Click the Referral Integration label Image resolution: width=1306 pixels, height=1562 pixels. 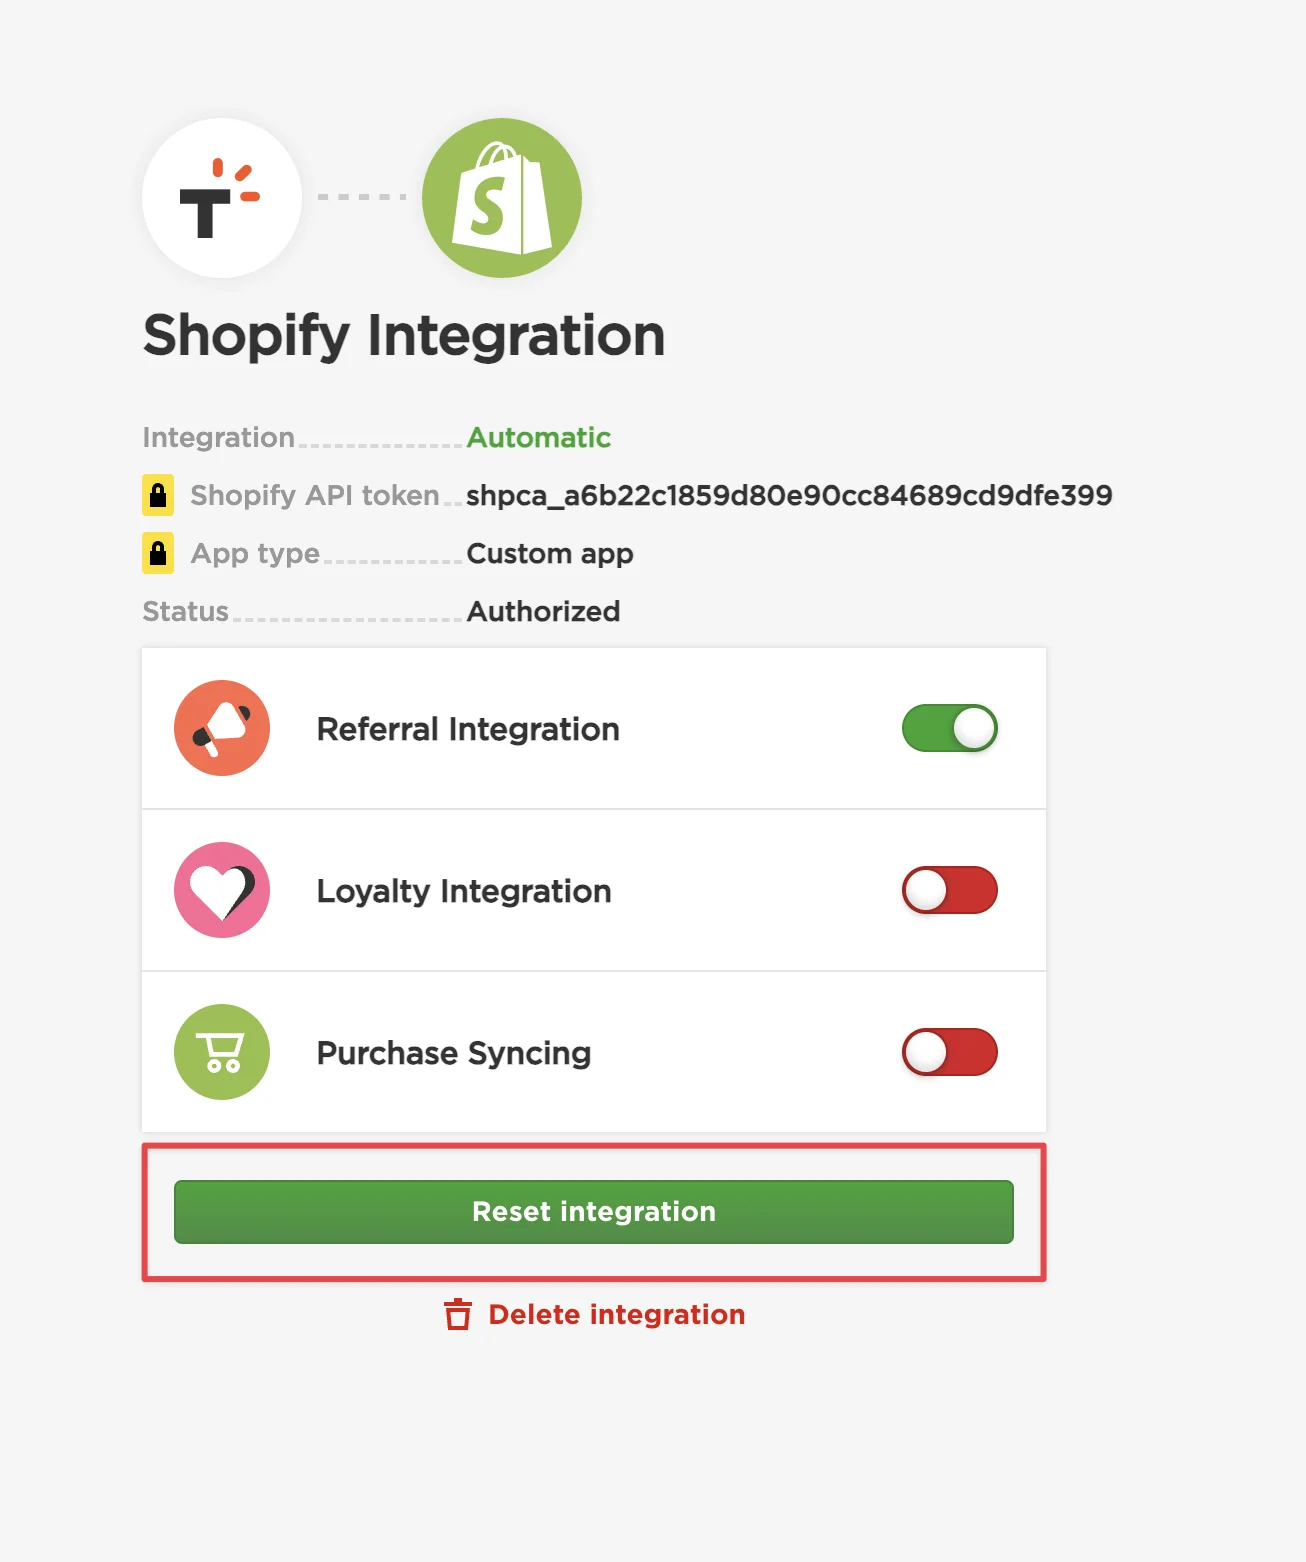pyautogui.click(x=468, y=729)
